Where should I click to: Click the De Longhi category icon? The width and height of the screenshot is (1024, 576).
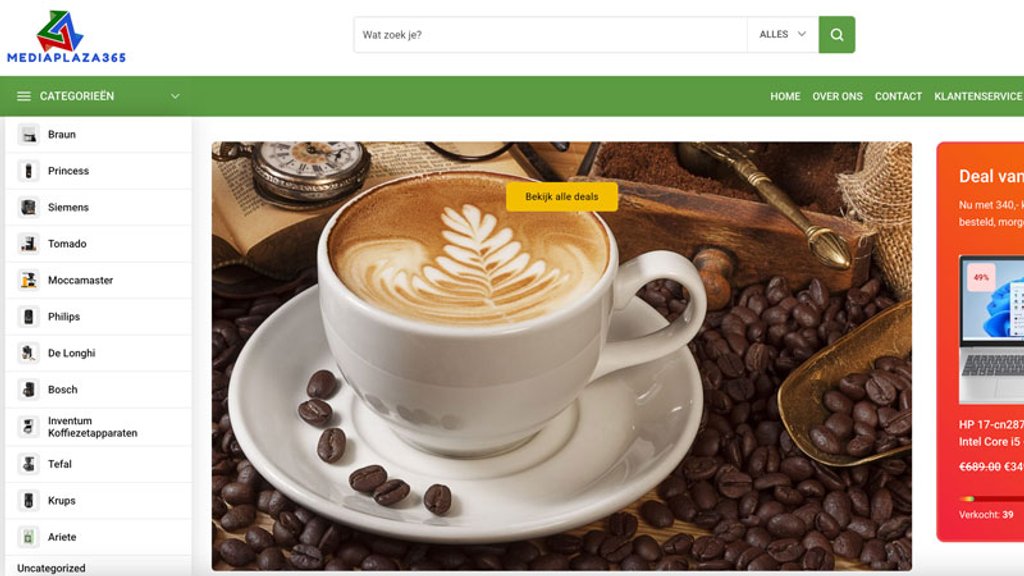(28, 353)
